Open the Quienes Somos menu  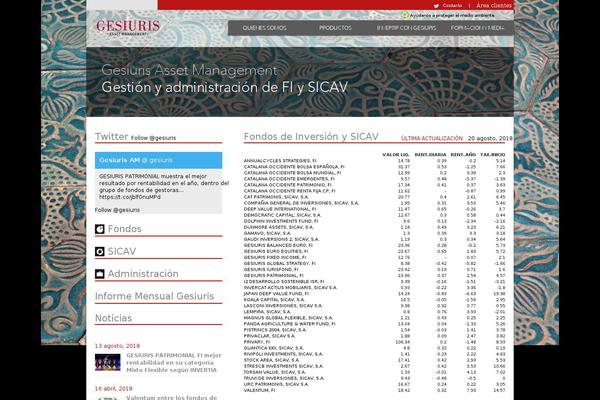(264, 28)
